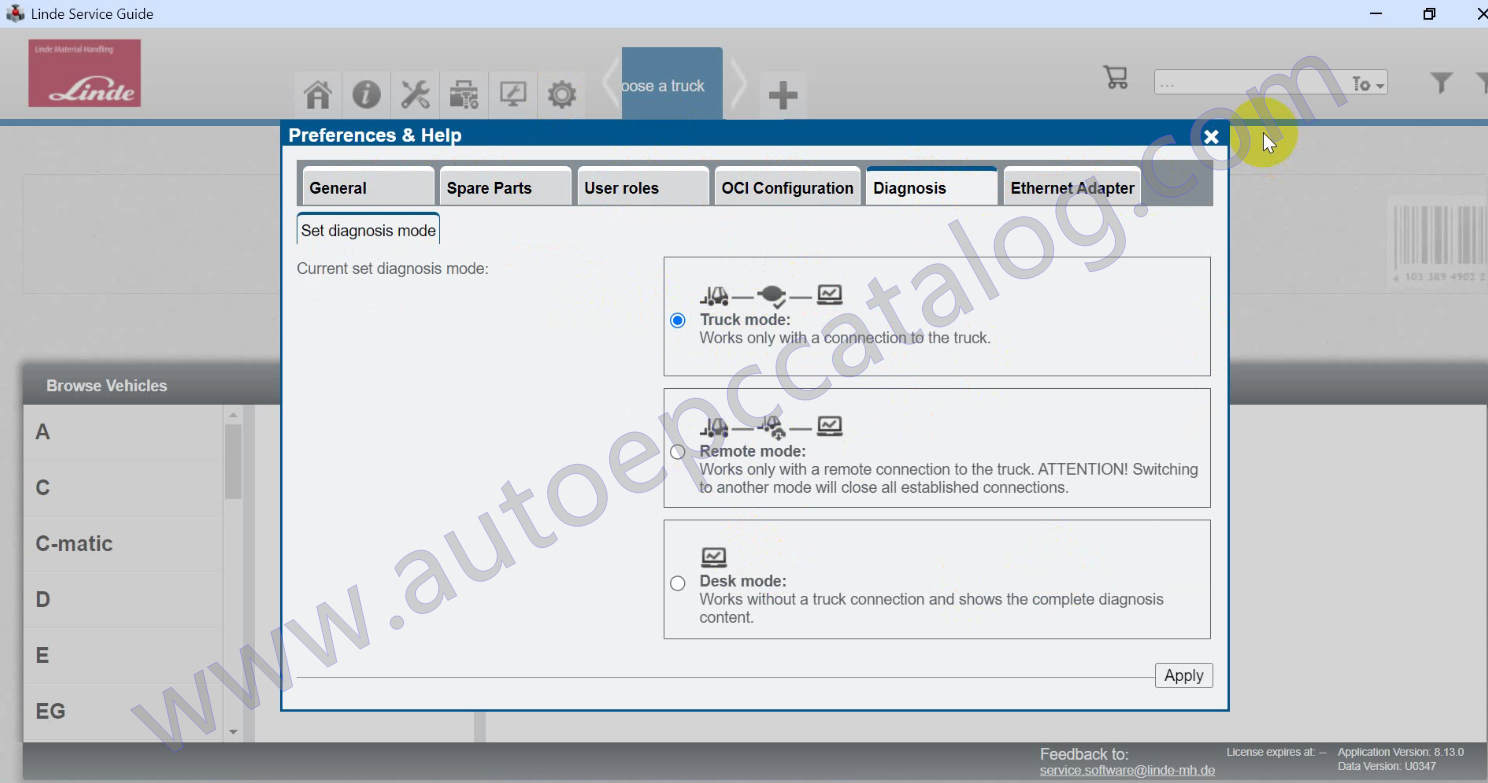Open the shopping cart icon
The height and width of the screenshot is (783, 1488).
coord(1116,78)
